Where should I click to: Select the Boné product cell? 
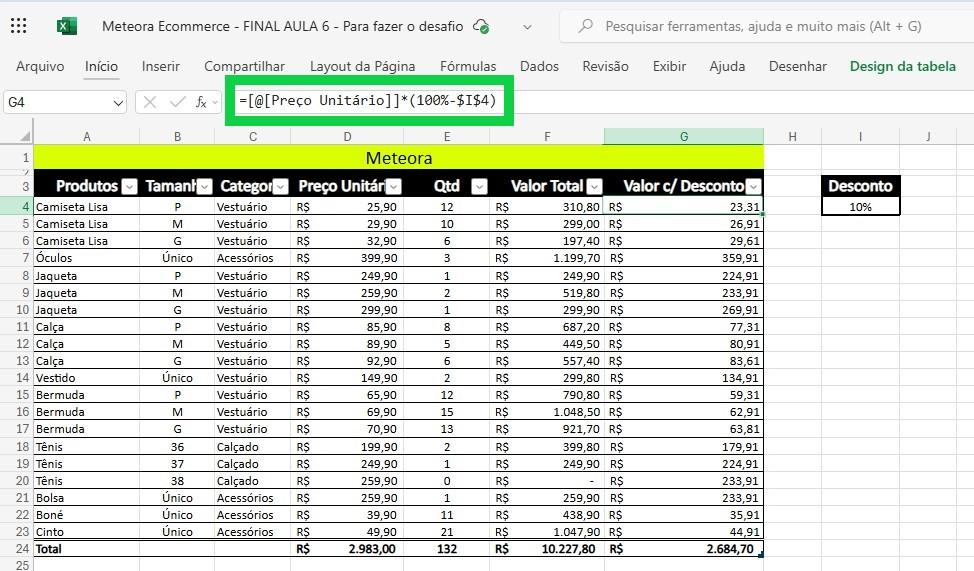(86, 514)
